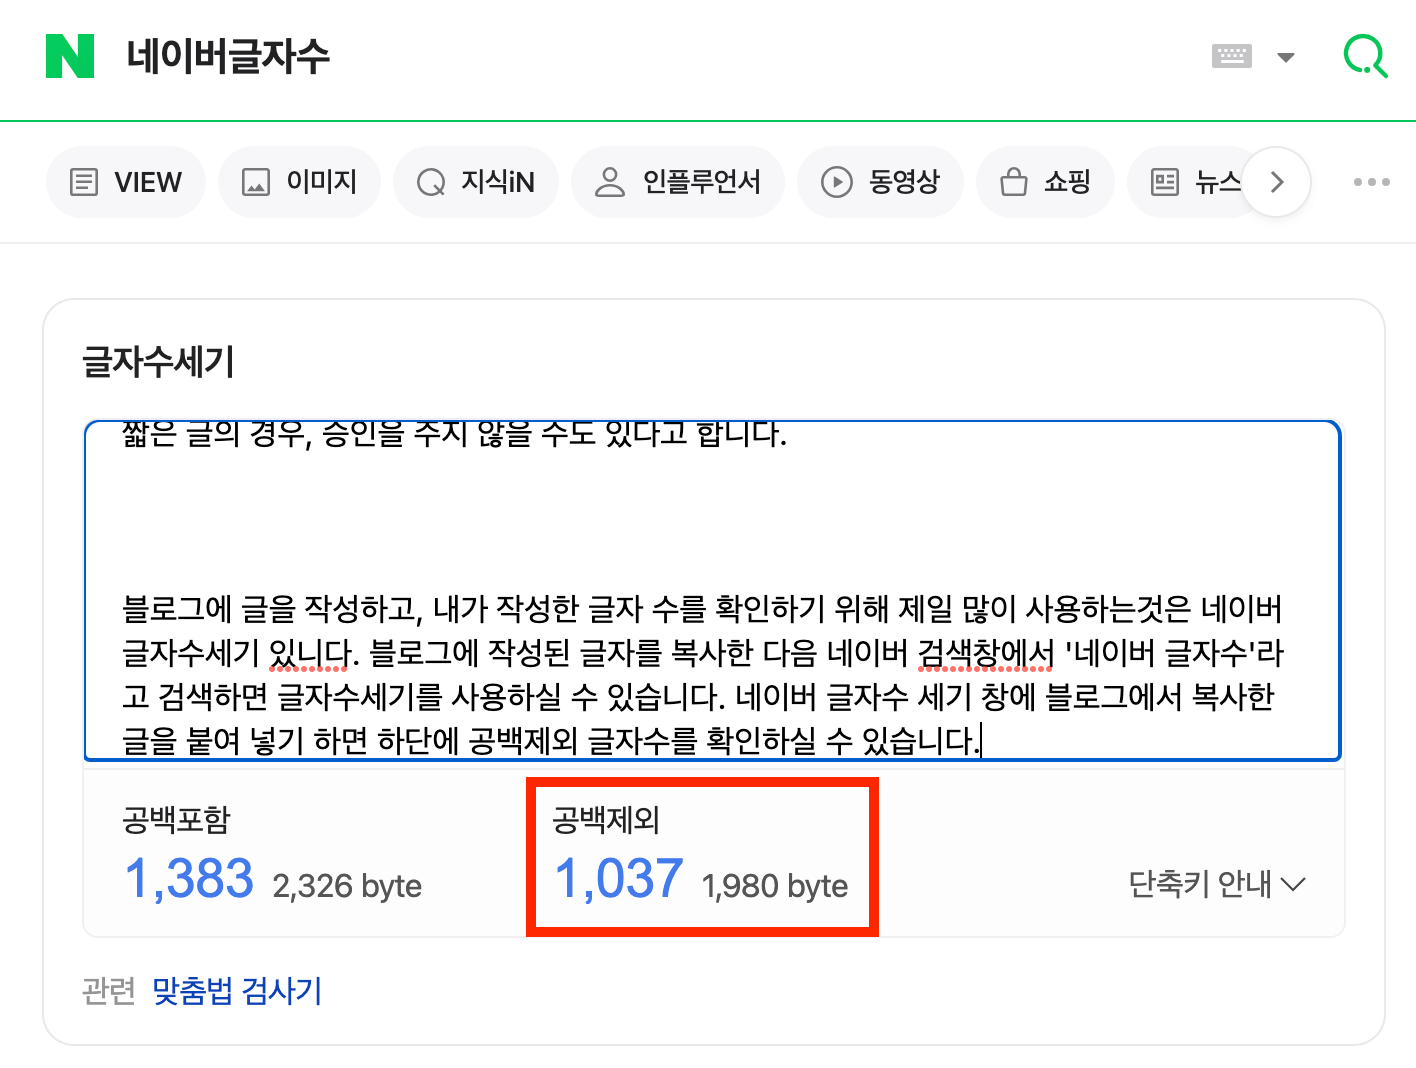Image resolution: width=1416 pixels, height=1068 pixels.
Task: Click the 지식iN magnifier icon
Action: click(x=431, y=181)
